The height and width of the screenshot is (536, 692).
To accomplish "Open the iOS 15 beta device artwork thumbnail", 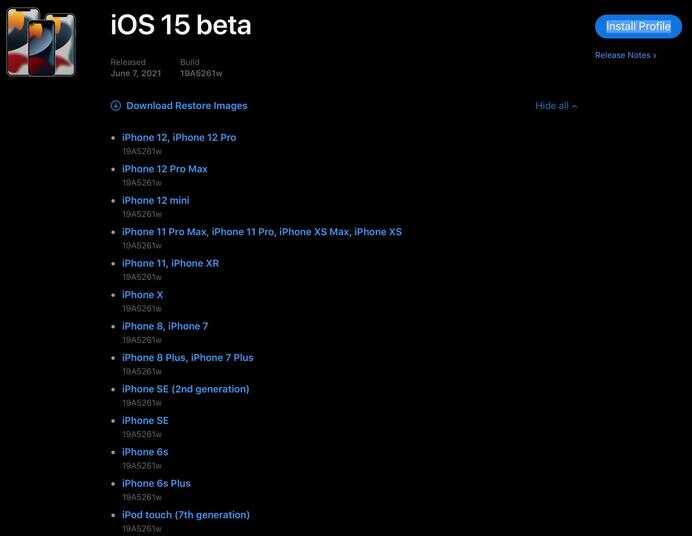I will pos(41,42).
